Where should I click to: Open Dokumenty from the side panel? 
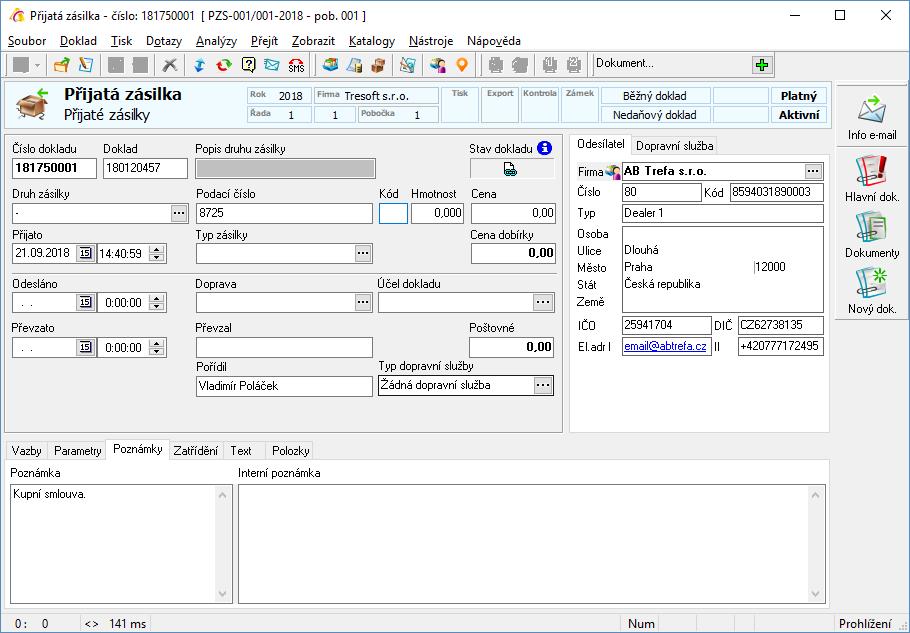872,234
